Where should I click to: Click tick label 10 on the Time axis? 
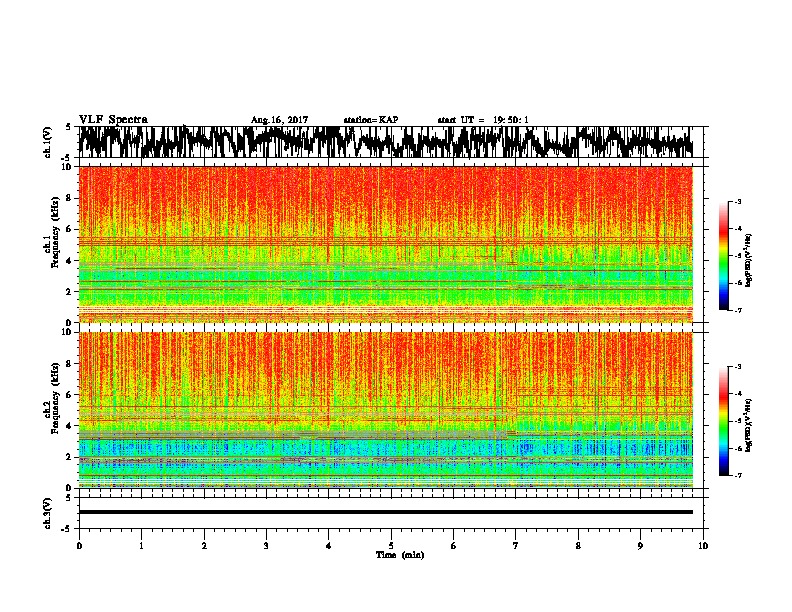click(703, 546)
